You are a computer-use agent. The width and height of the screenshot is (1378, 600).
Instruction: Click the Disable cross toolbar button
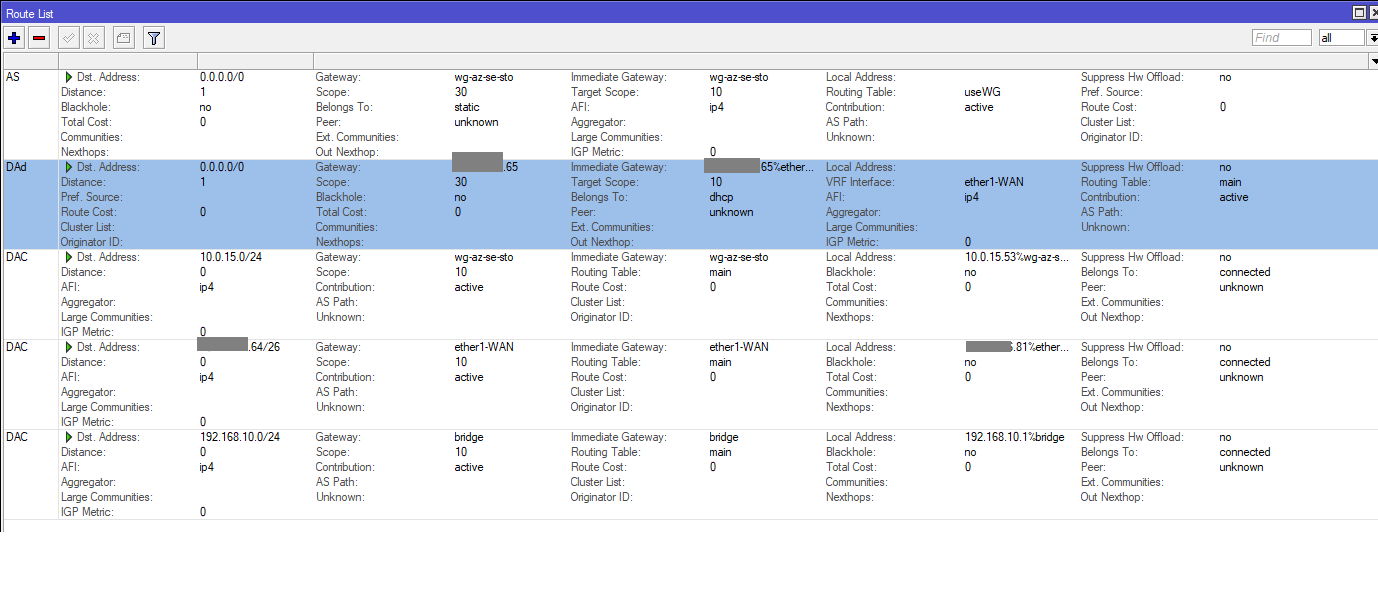tap(93, 38)
